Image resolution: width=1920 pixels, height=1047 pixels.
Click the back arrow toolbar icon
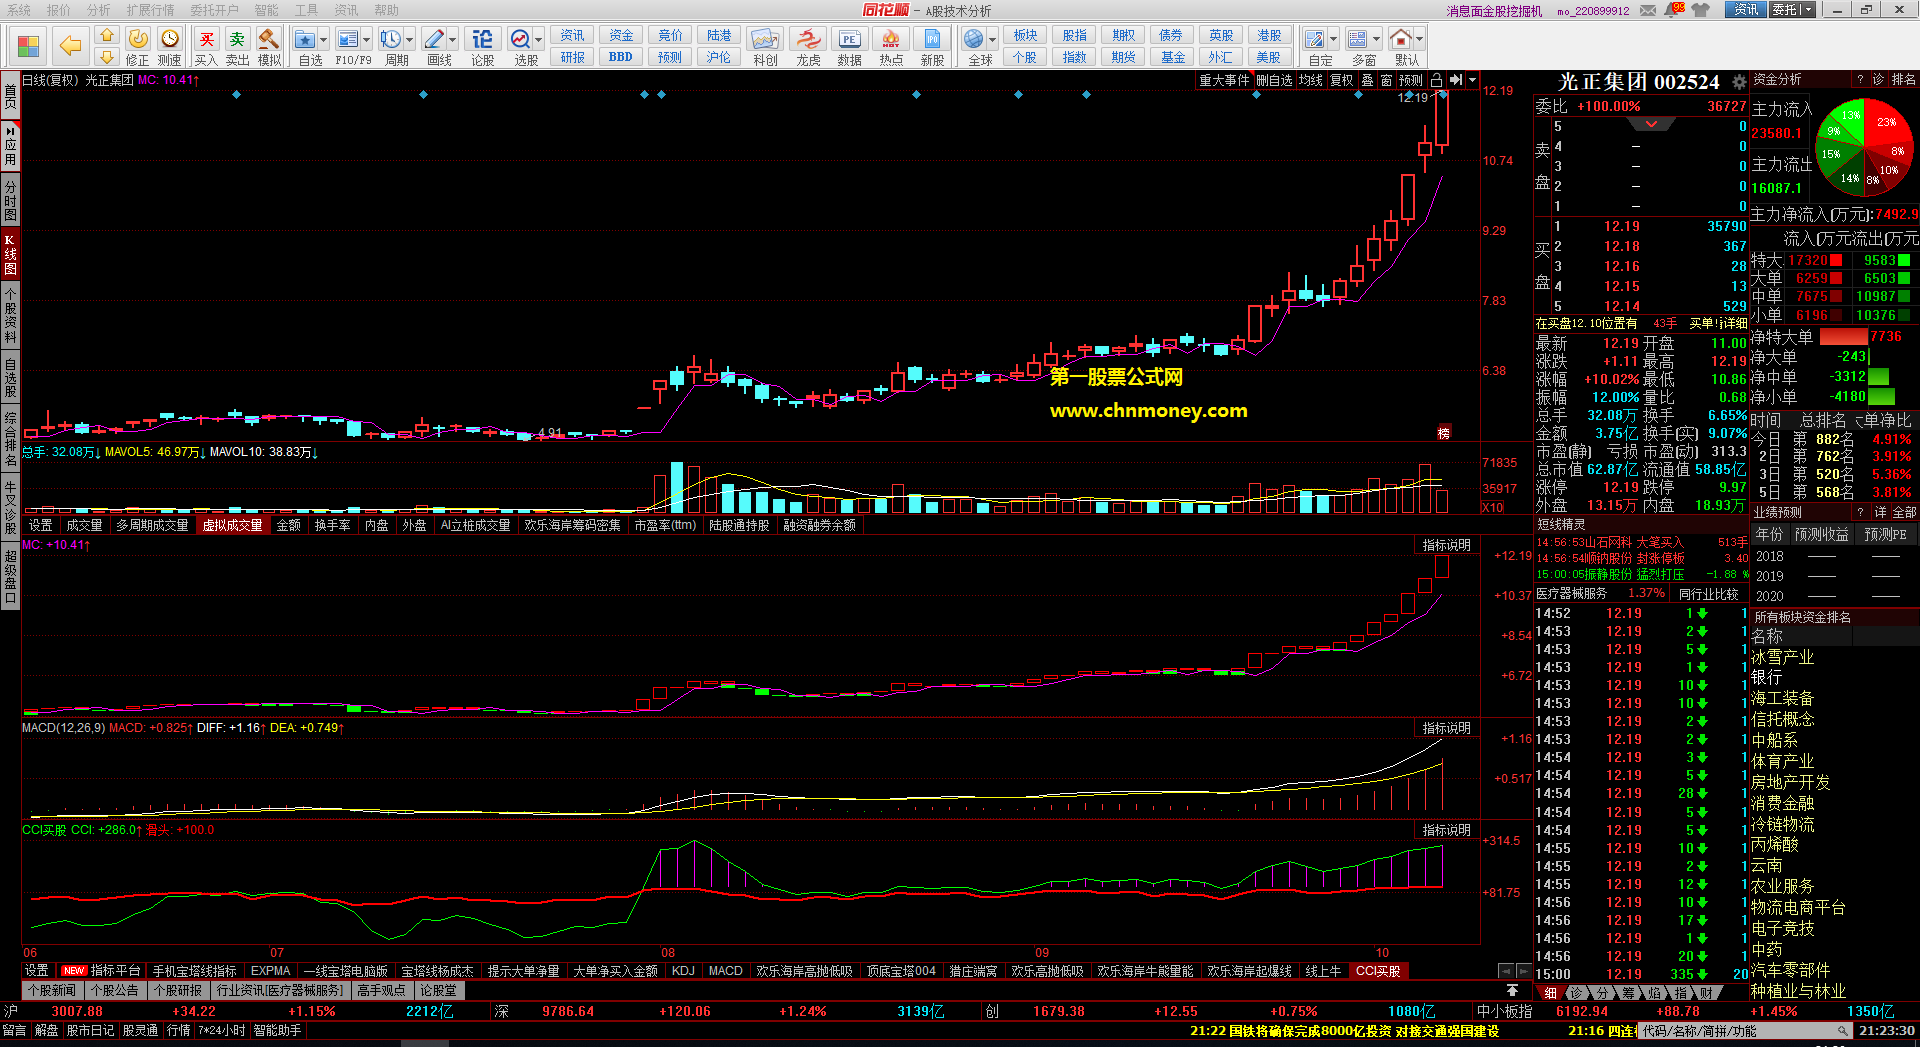(70, 45)
